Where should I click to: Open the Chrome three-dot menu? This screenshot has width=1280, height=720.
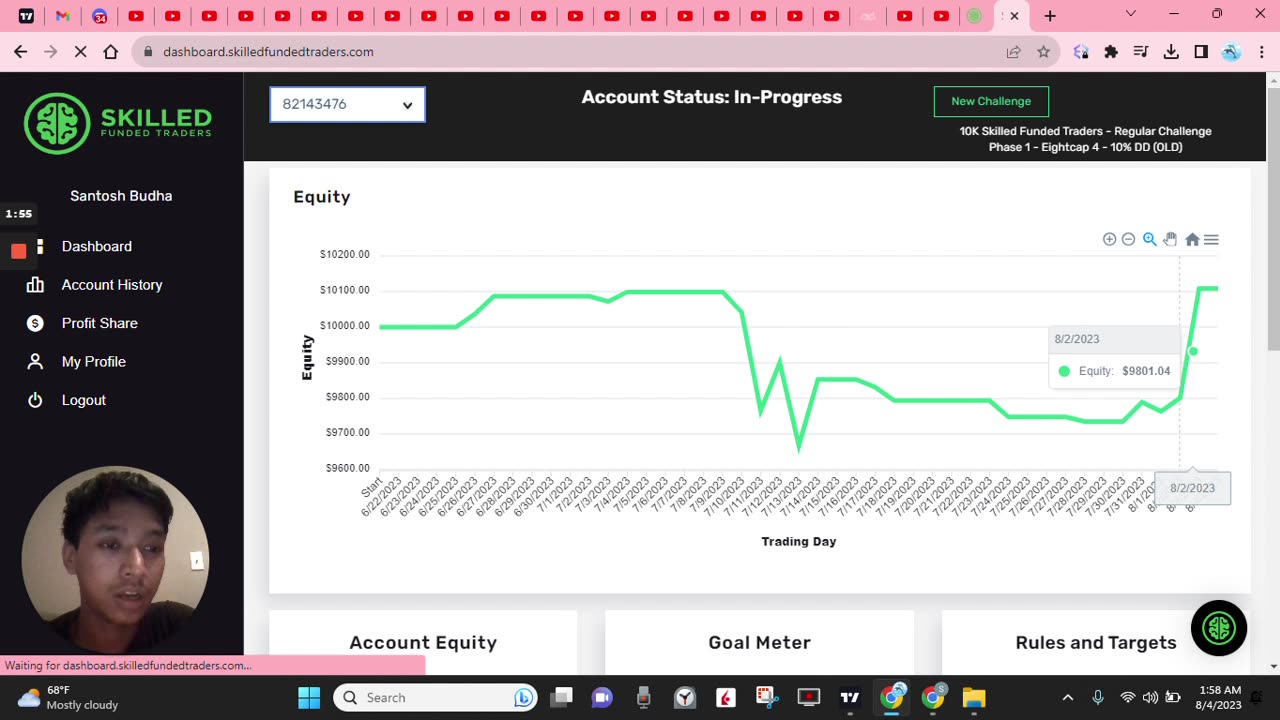(1261, 52)
